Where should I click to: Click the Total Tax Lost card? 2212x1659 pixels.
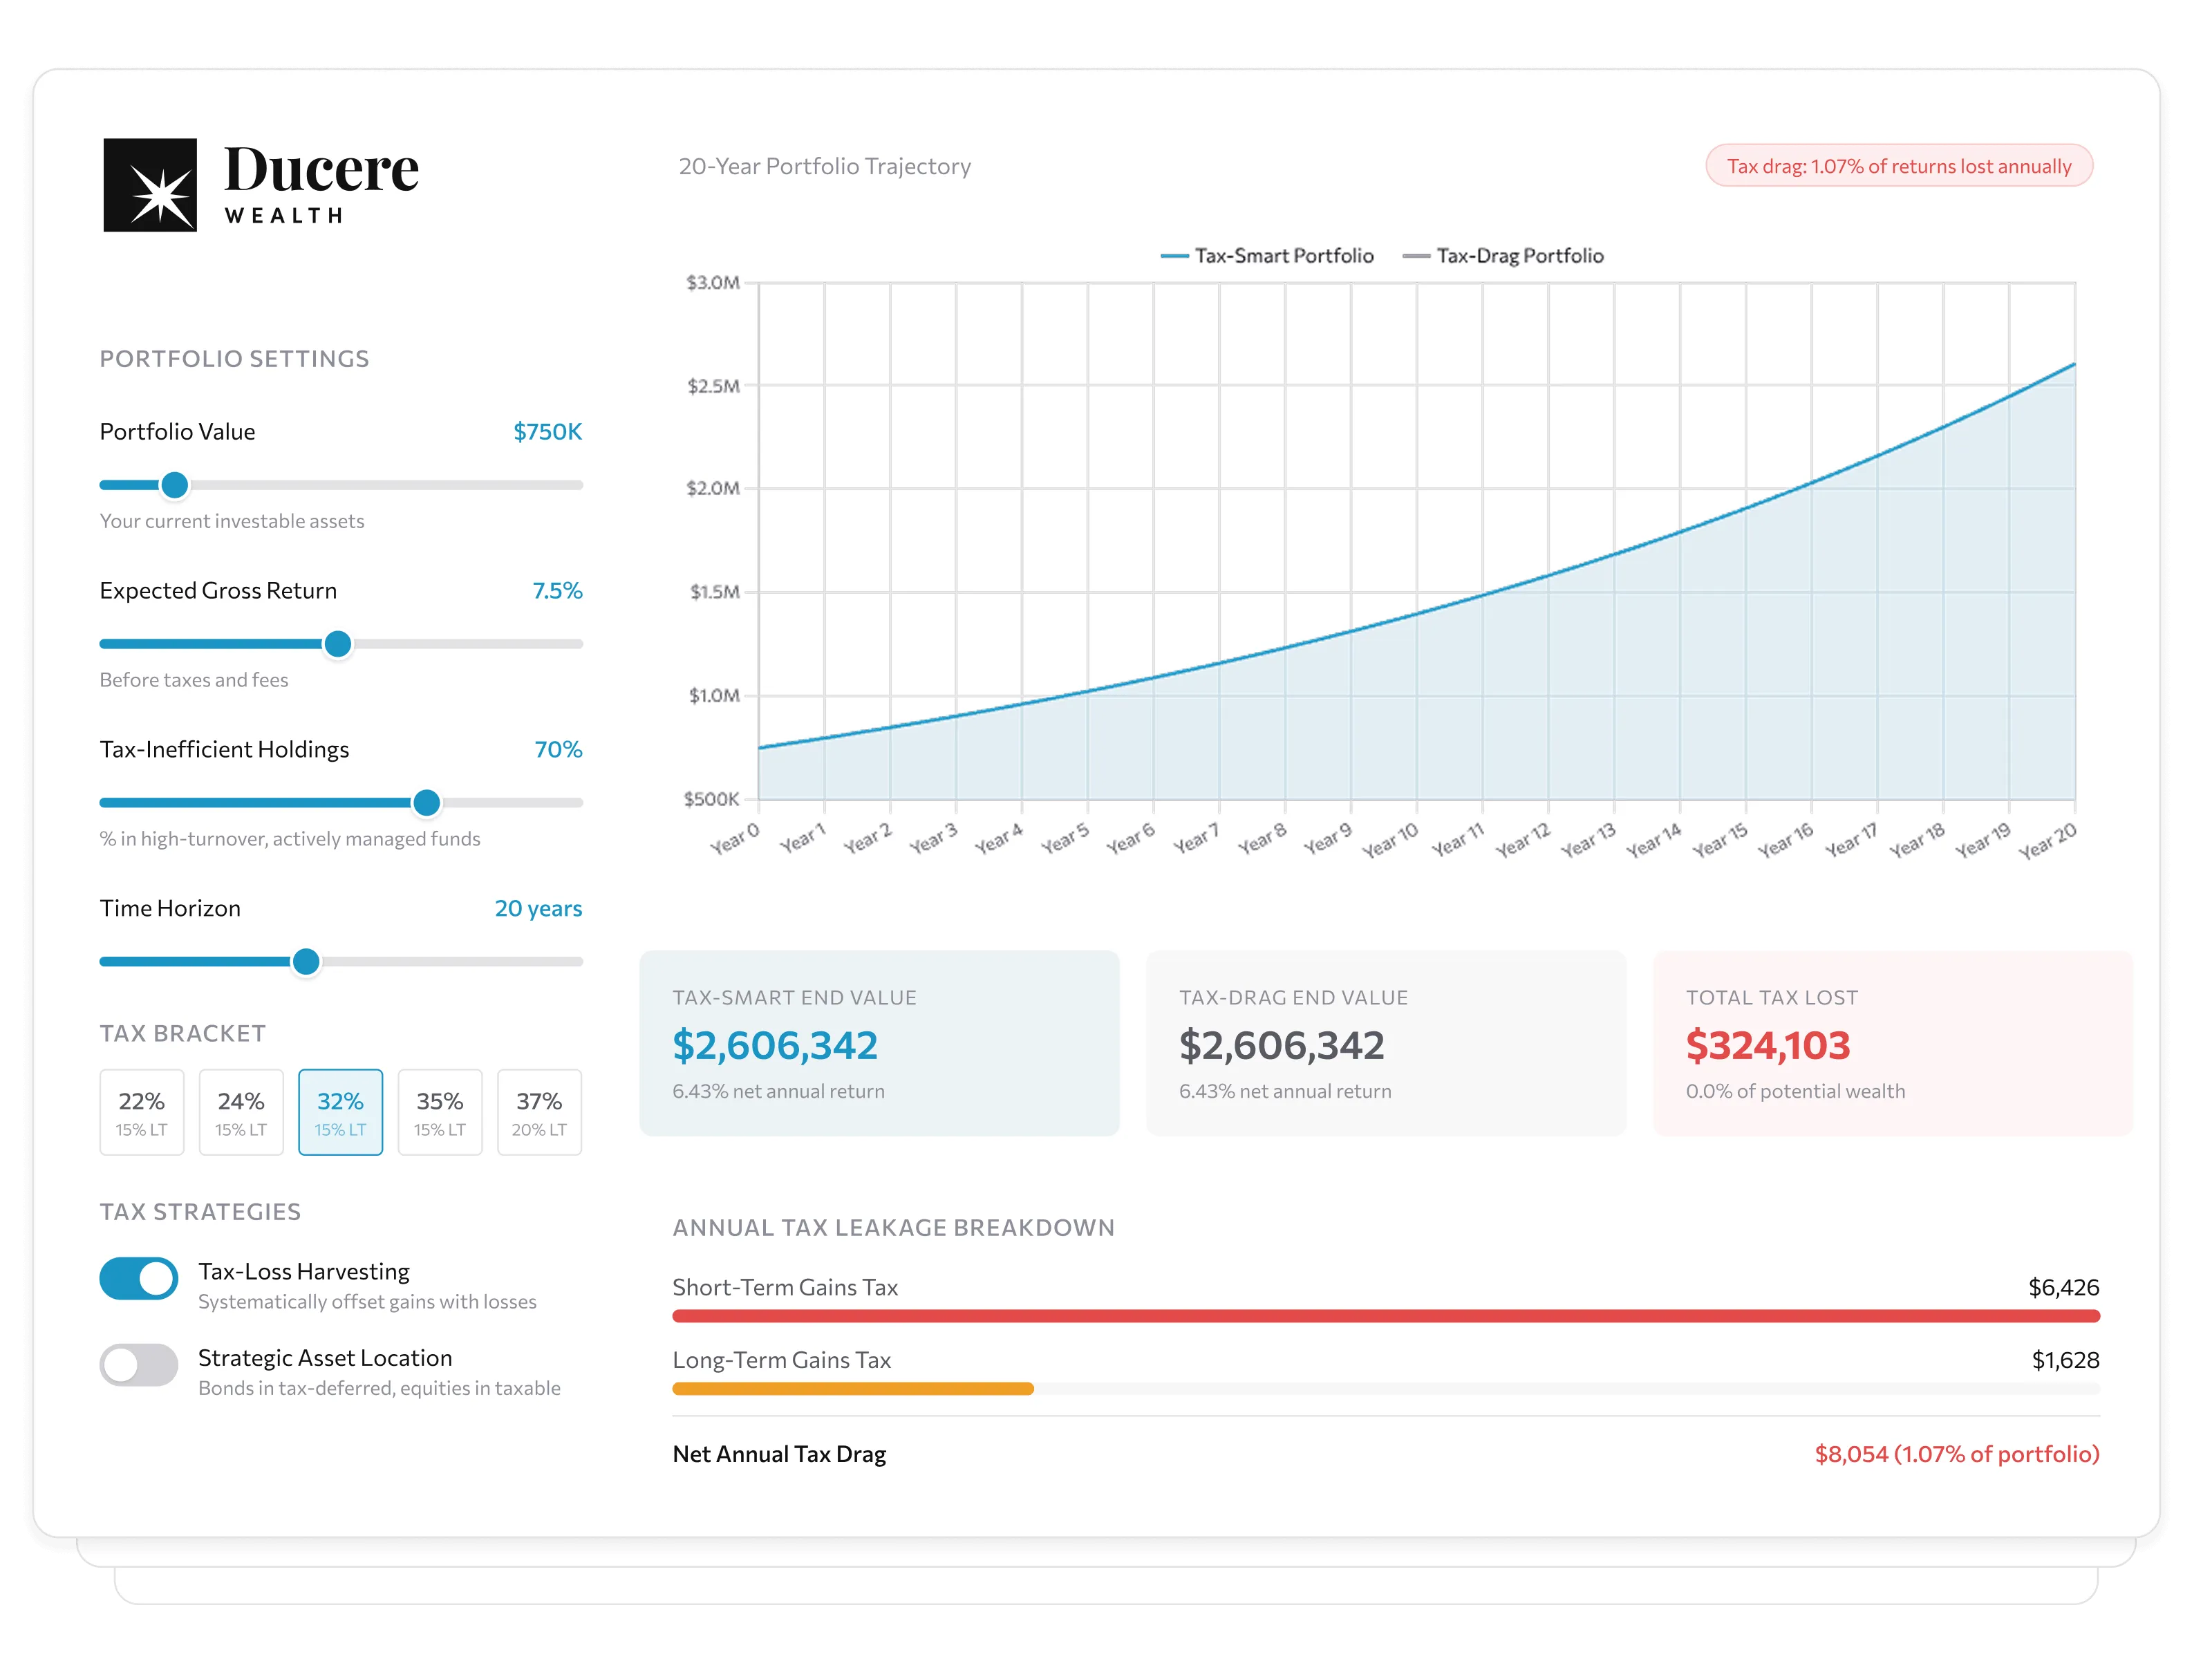(x=1893, y=1043)
